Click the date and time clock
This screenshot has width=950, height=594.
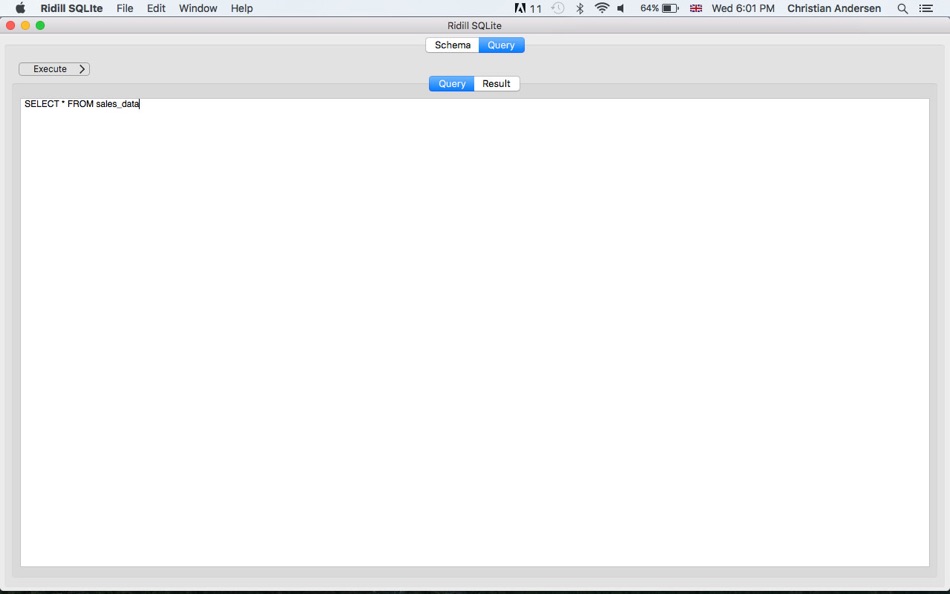pos(743,8)
